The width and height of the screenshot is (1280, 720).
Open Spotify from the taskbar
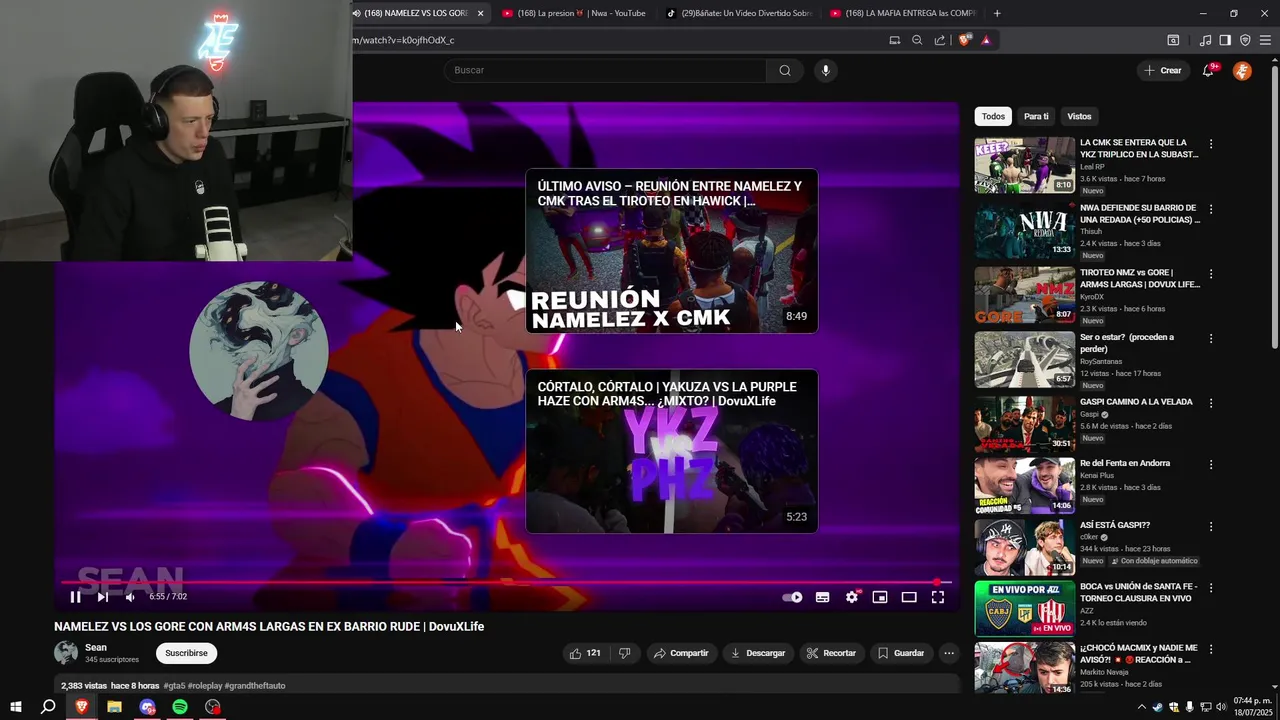click(180, 707)
